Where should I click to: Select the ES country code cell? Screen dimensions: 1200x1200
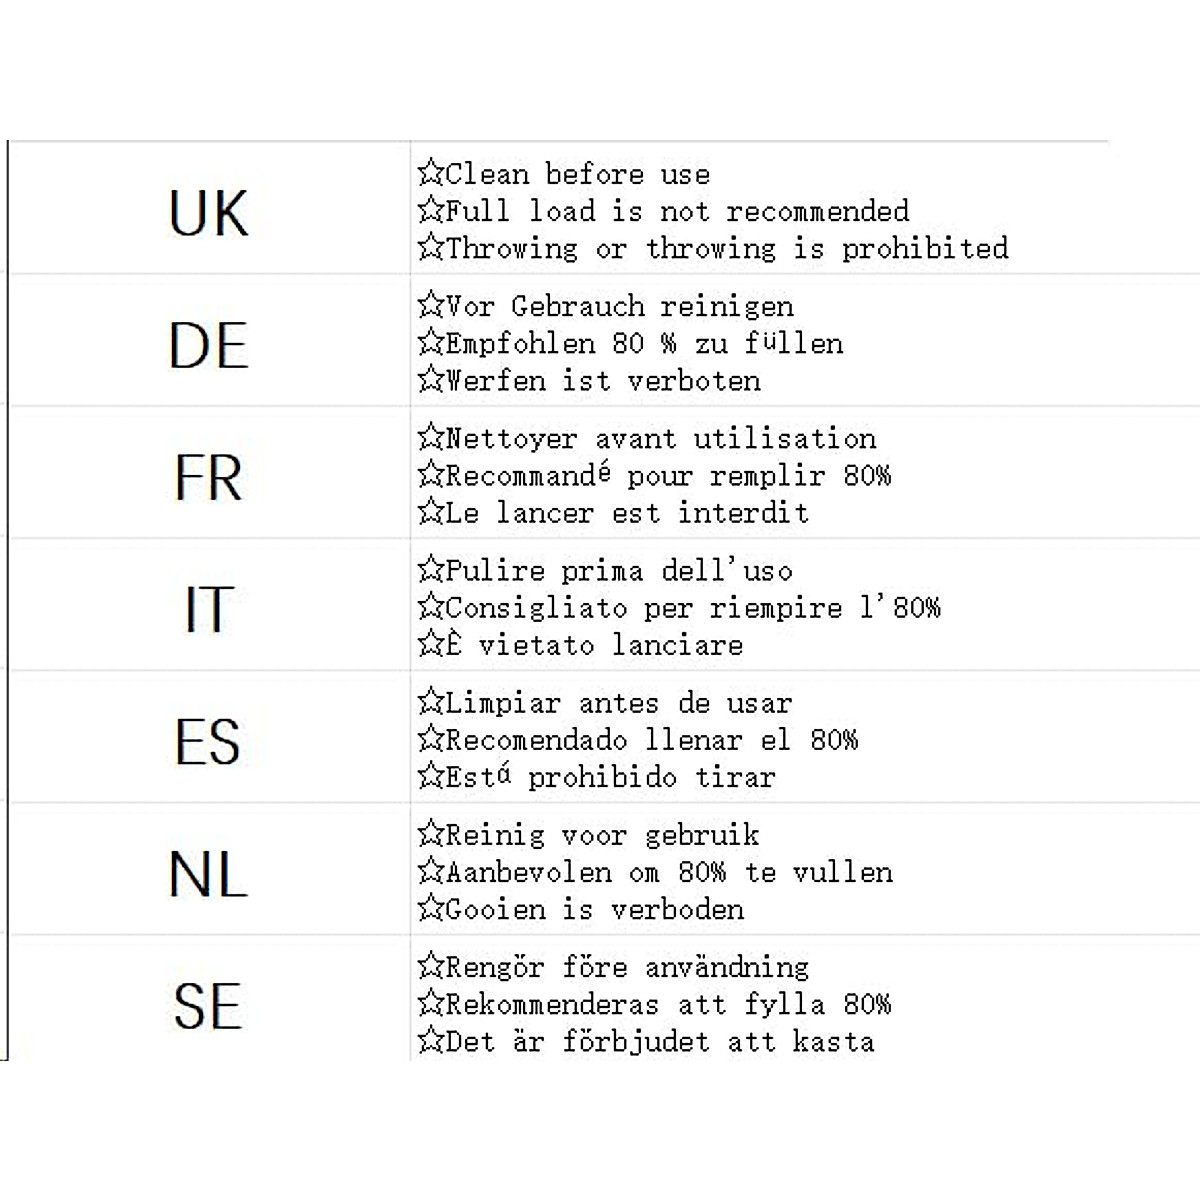tap(208, 741)
